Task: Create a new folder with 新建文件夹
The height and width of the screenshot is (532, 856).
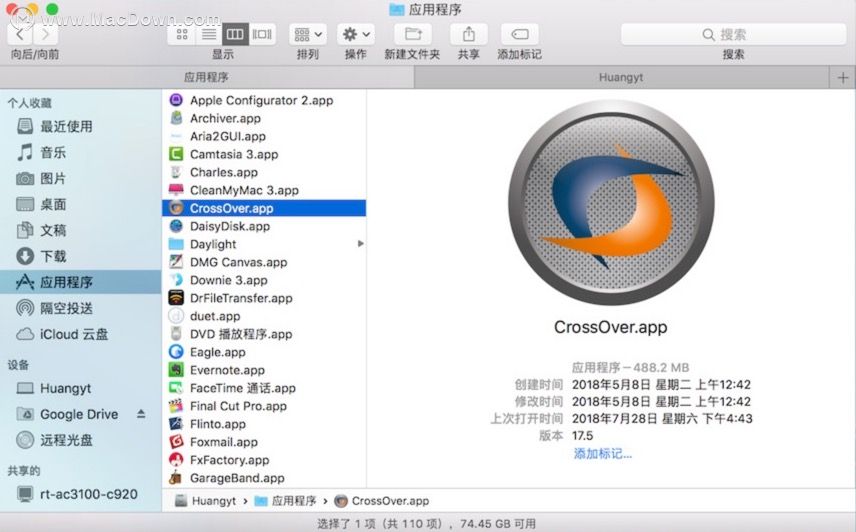Action: 413,34
